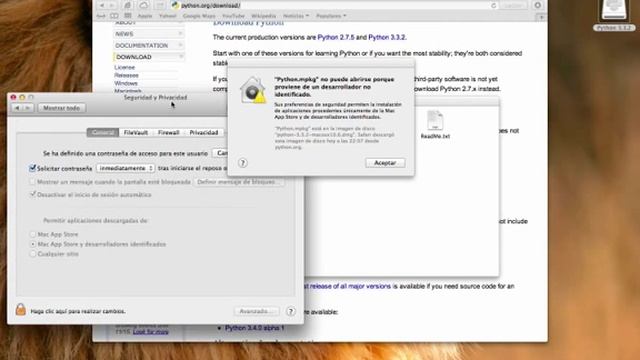Open the Python 3.4.0 alpha 1 link

[254, 328]
